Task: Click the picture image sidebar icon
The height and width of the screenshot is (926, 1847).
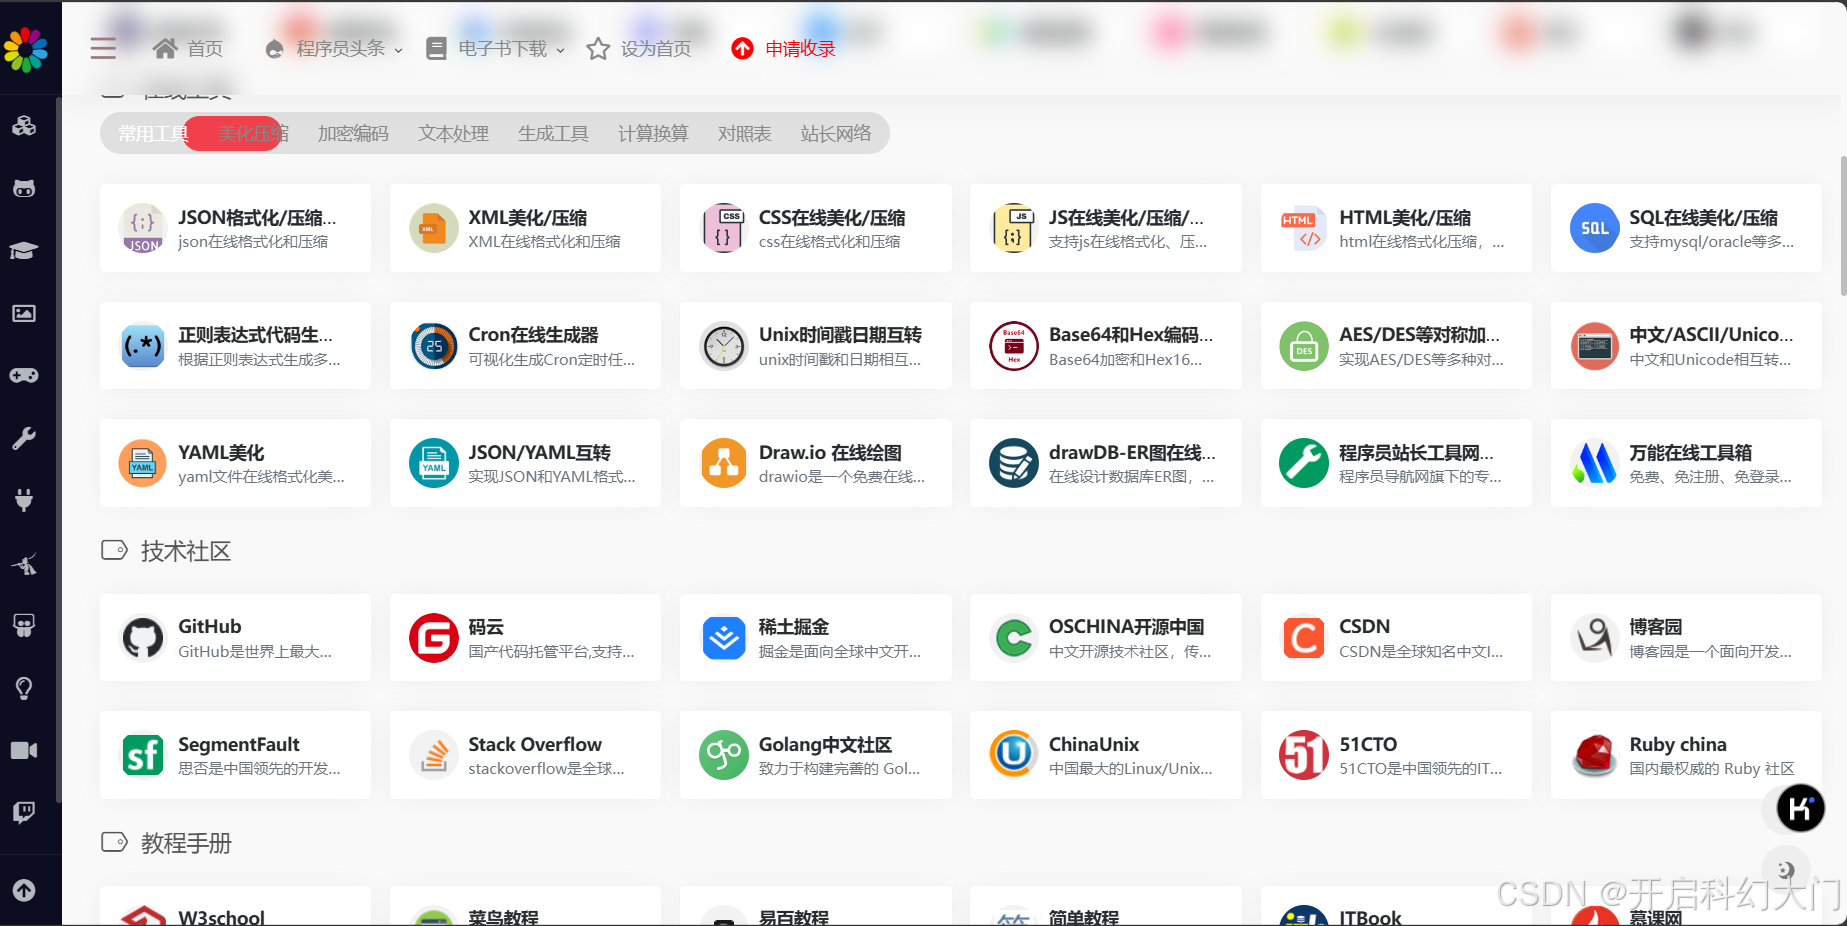Action: coord(24,313)
